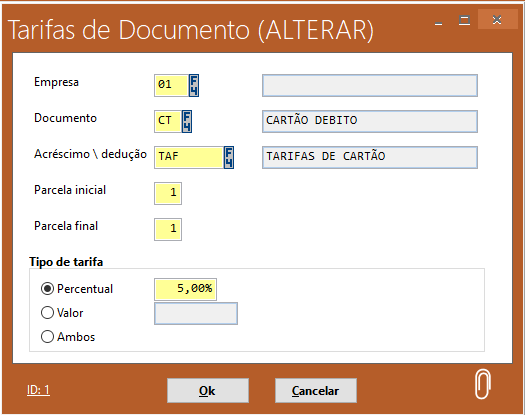Click the TARIFAS DE CARTÃO description field
Viewport: 525px width, 415px height.
pos(370,157)
